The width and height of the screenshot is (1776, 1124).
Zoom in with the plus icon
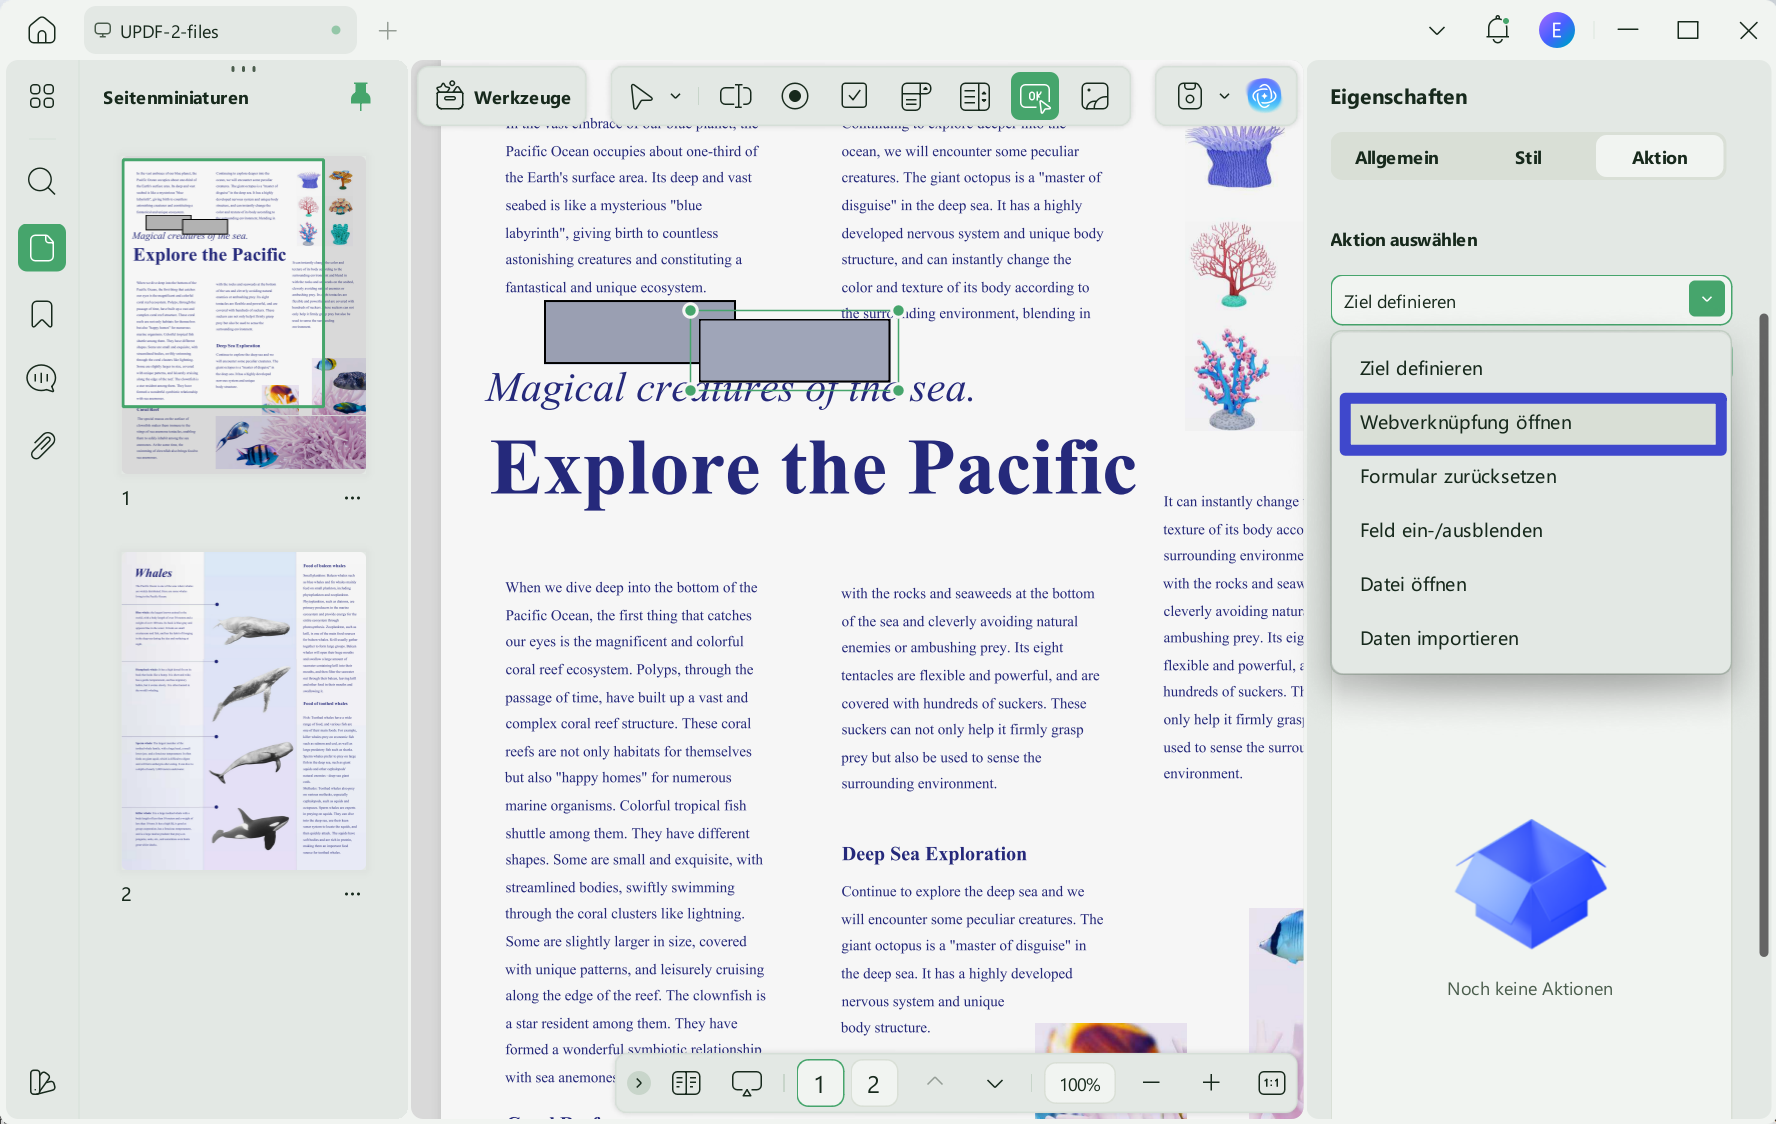[x=1211, y=1083]
